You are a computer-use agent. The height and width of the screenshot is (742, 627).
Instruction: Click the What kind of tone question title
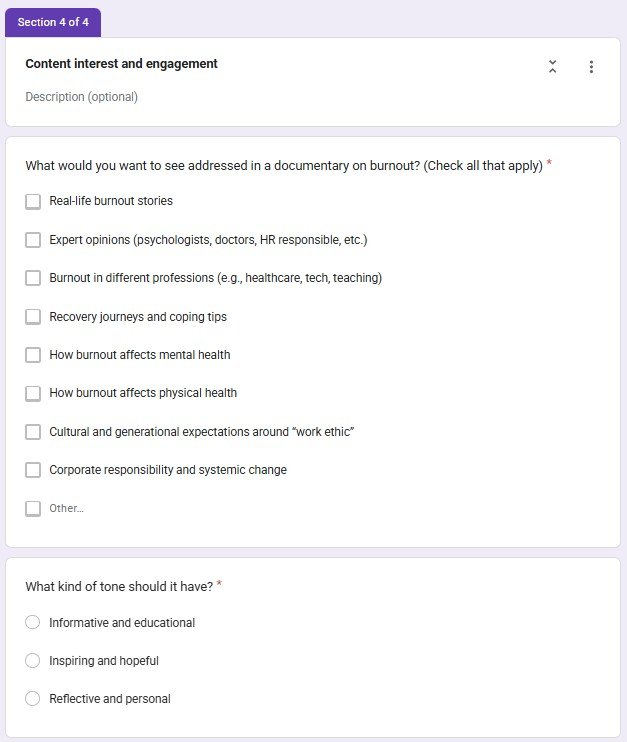click(x=119, y=586)
